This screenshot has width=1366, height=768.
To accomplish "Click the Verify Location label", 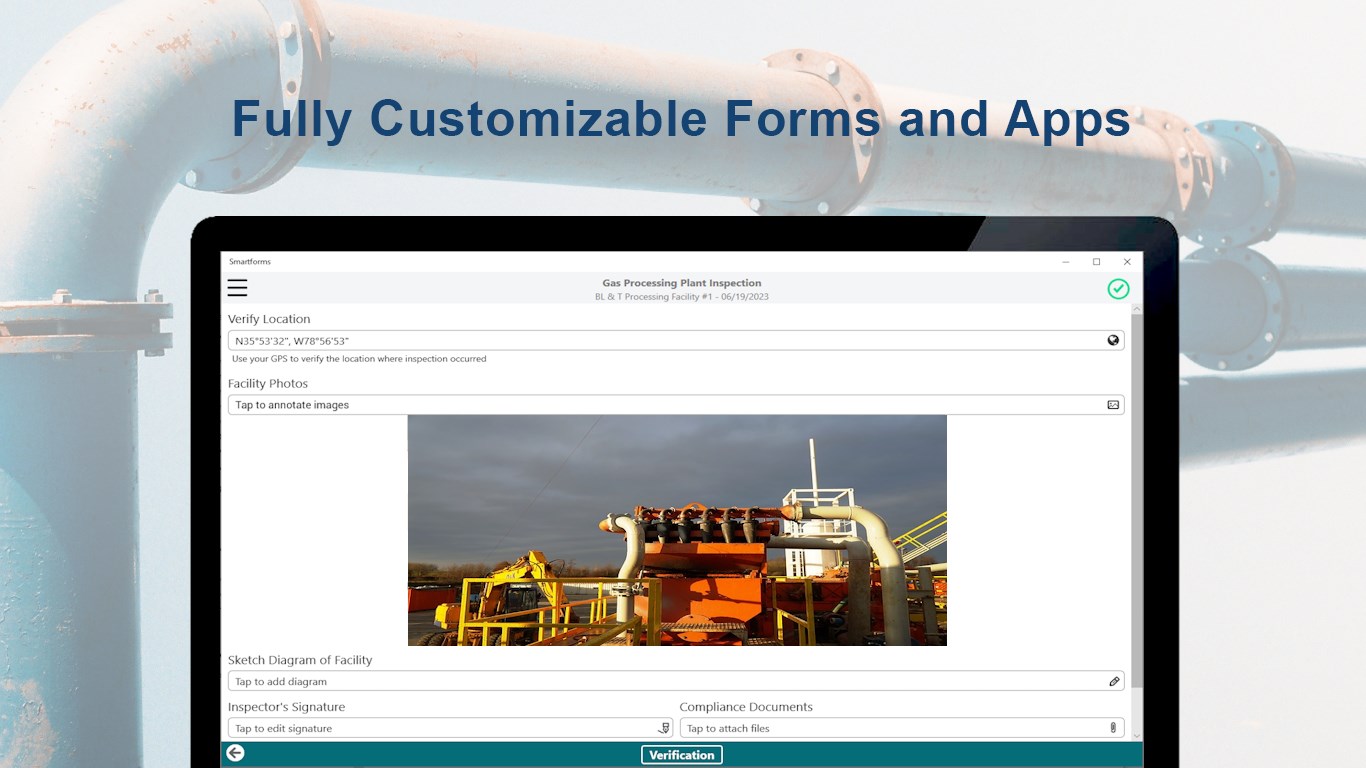I will (269, 319).
